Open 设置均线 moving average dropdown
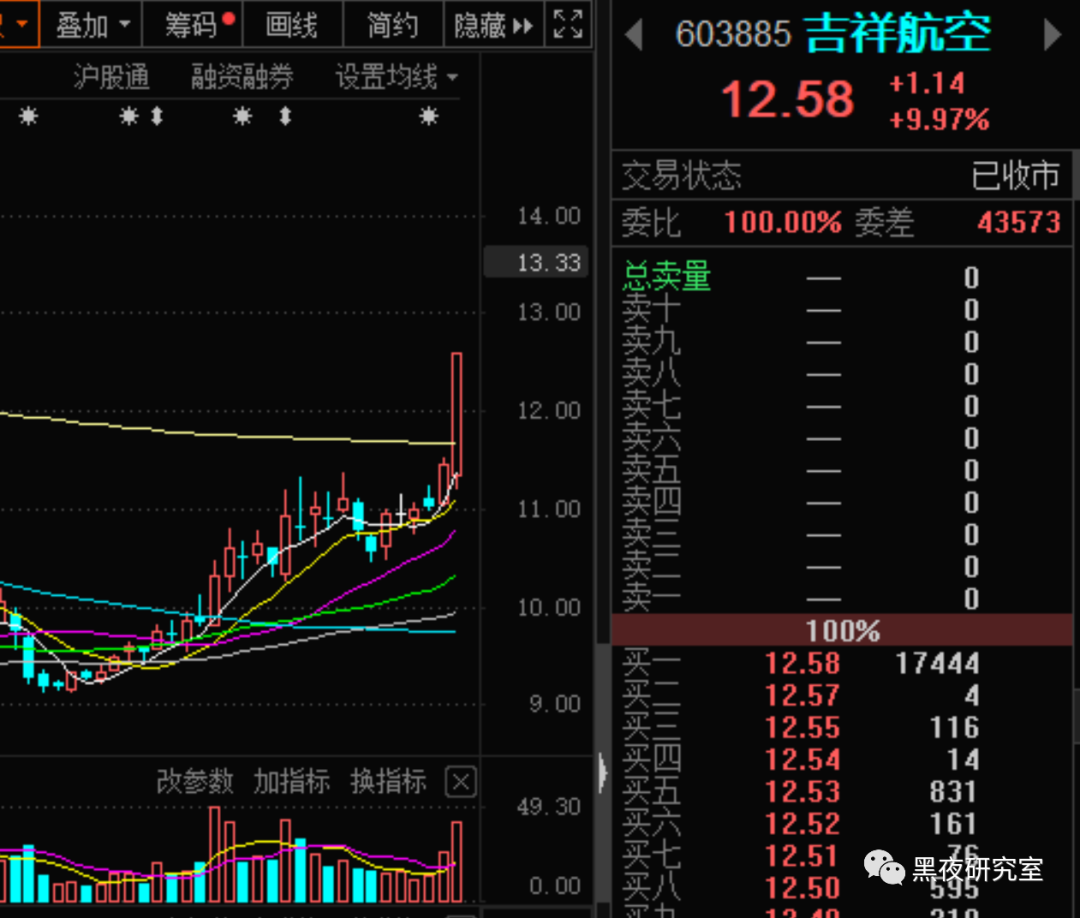Viewport: 1080px width, 918px height. (396, 77)
